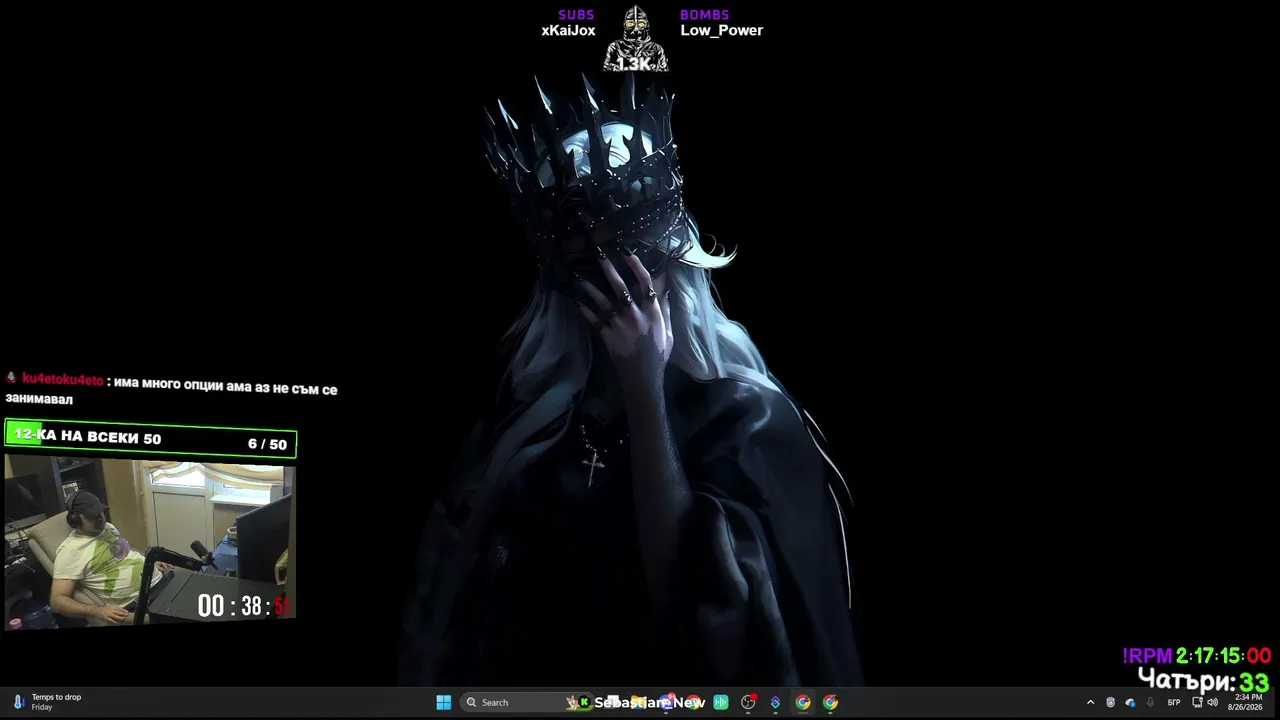Viewport: 1280px width, 720px height.
Task: Click the purple BOMBS label
Action: [x=704, y=15]
